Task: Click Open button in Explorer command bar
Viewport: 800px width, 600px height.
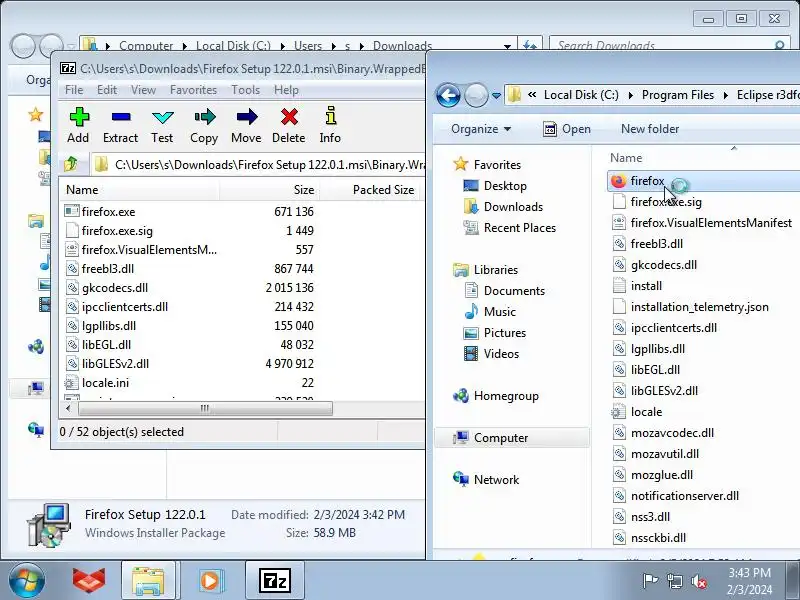Action: [567, 129]
